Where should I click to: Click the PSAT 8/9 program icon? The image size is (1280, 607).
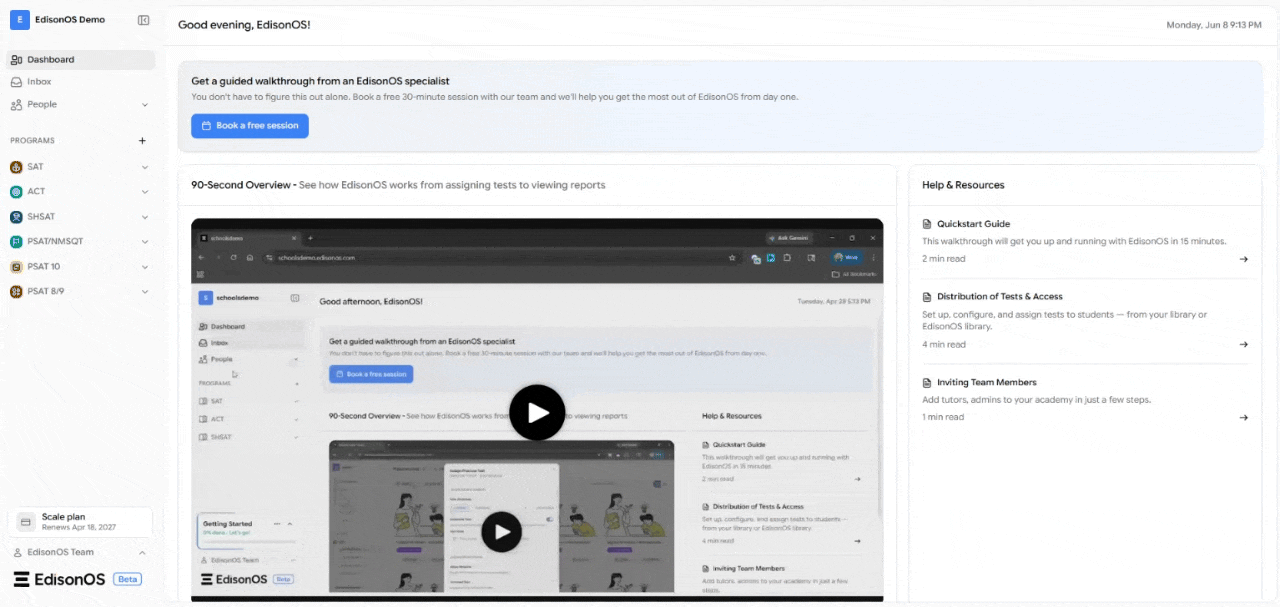16,292
